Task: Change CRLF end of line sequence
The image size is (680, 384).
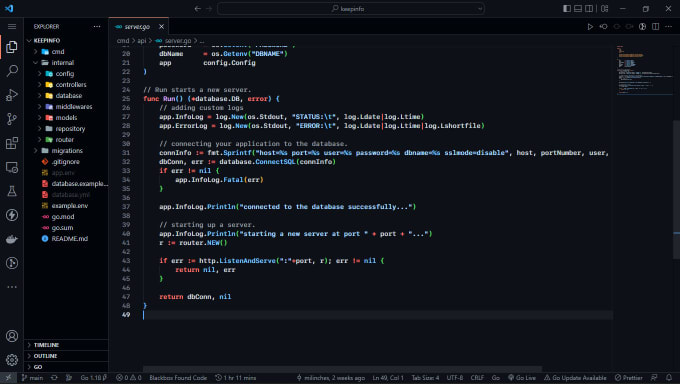Action: pyautogui.click(x=477, y=378)
